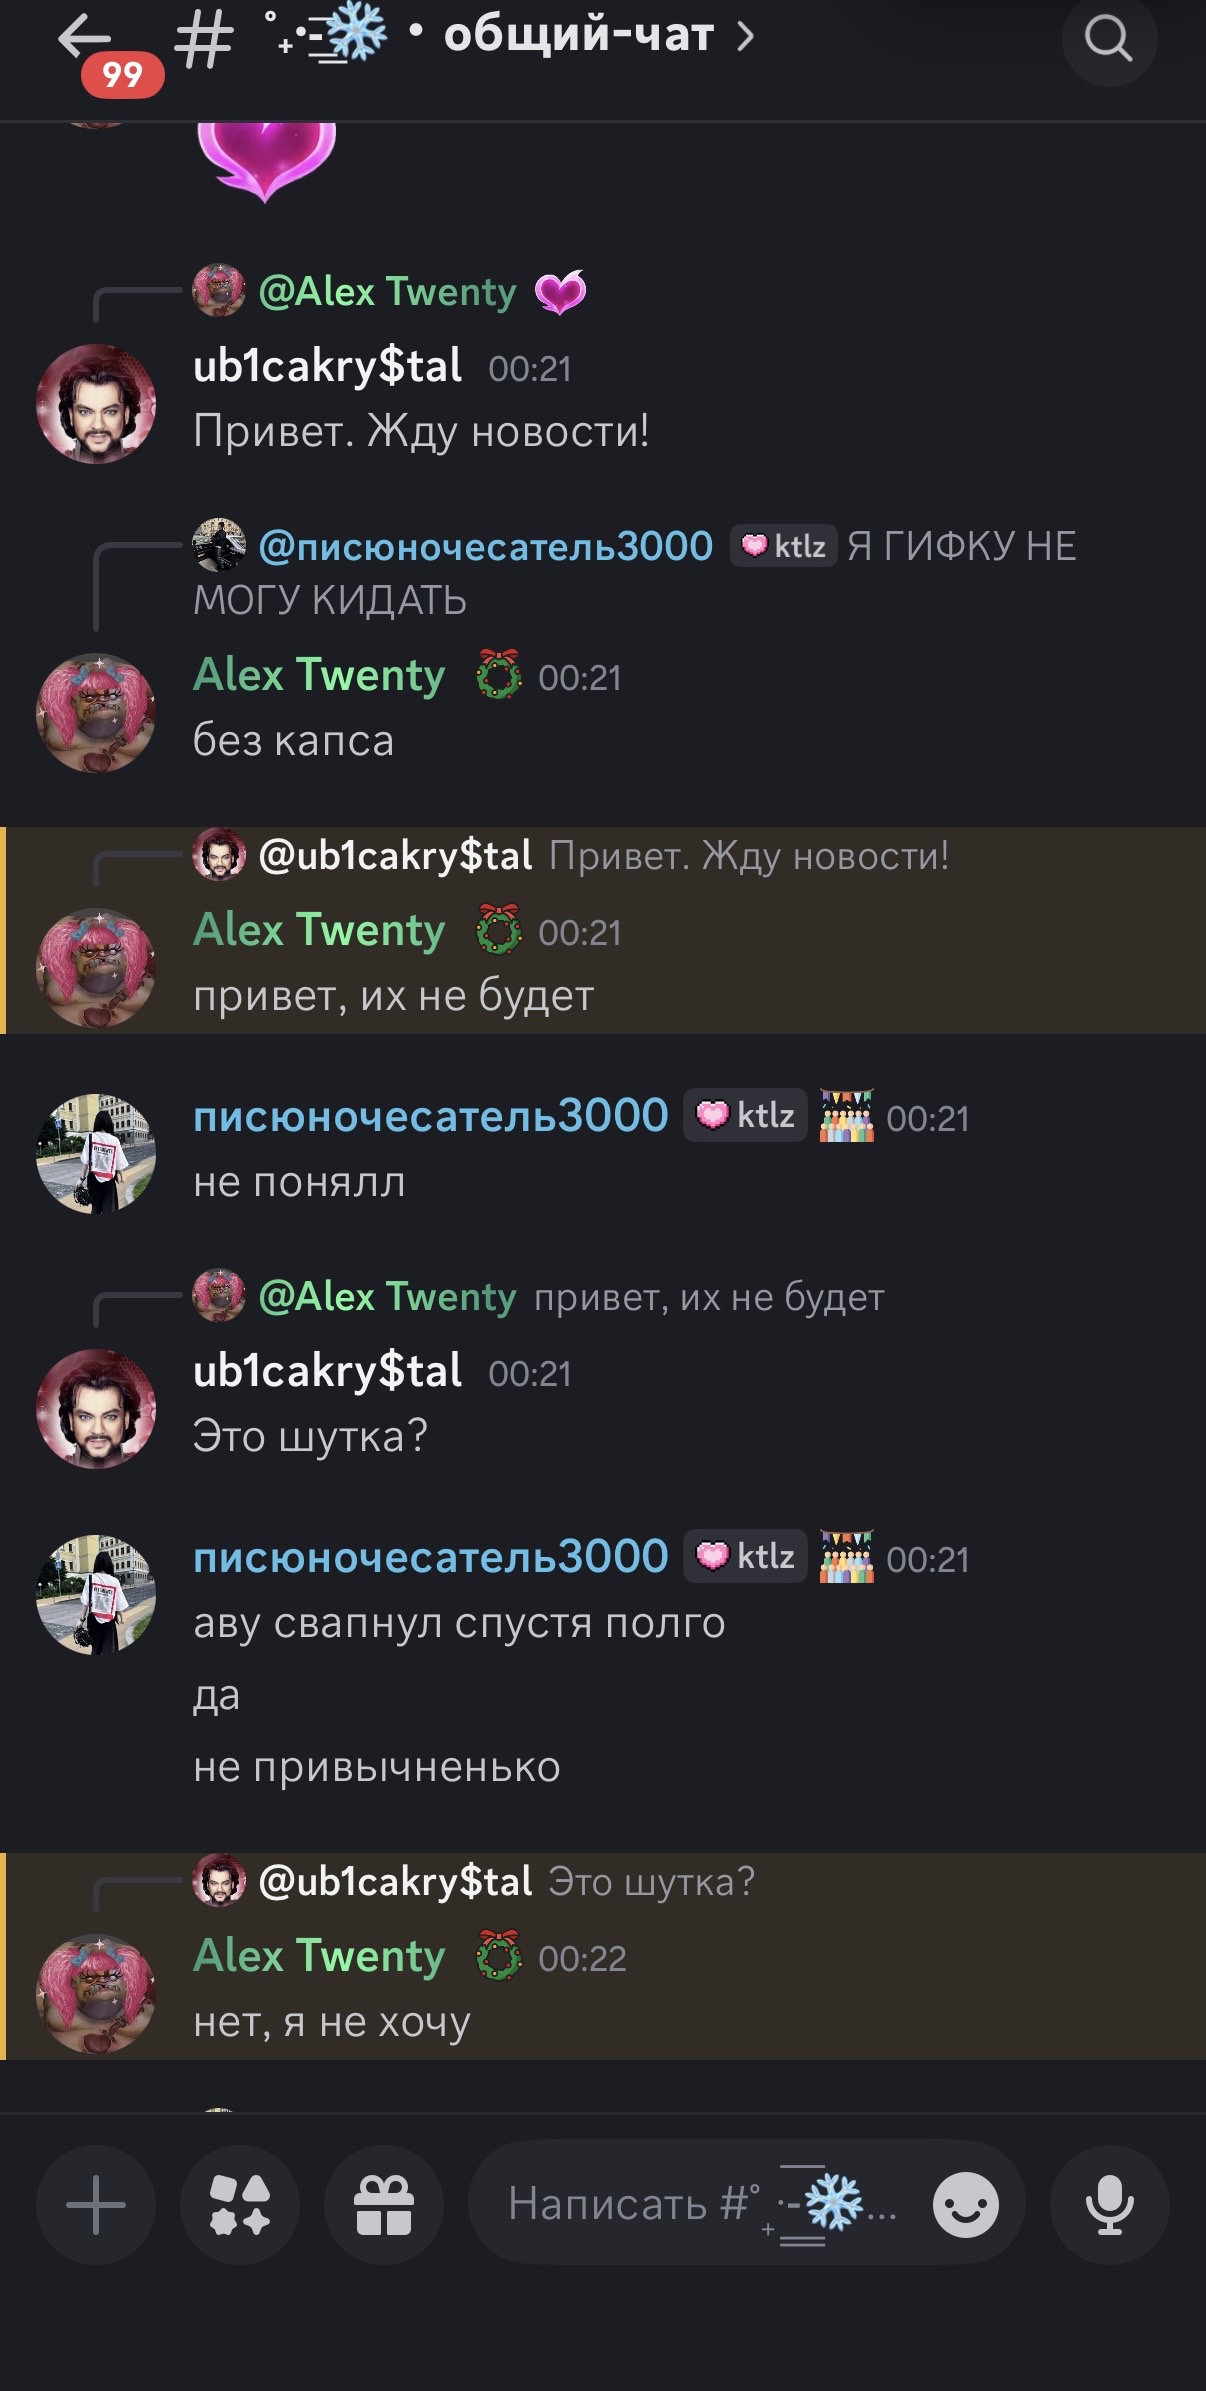This screenshot has width=1206, height=2391.
Task: Tap the wreath badge next to Alex Twenty 00:22
Action: point(498,1956)
